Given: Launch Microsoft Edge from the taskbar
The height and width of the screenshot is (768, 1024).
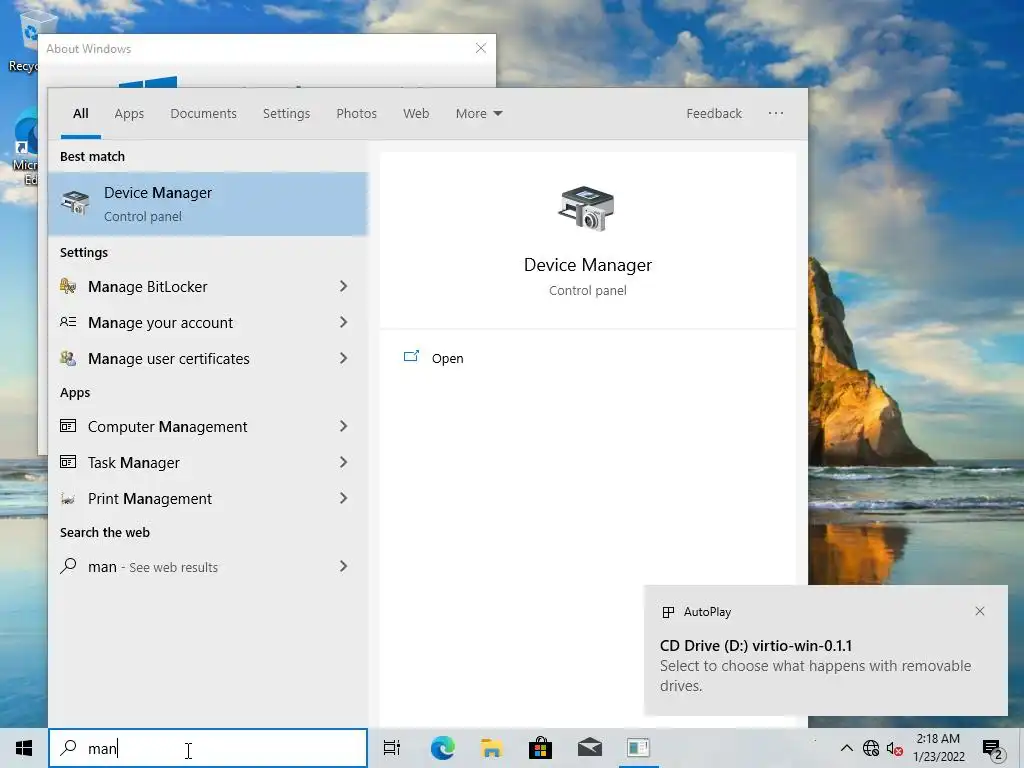Looking at the screenshot, I should tap(443, 748).
